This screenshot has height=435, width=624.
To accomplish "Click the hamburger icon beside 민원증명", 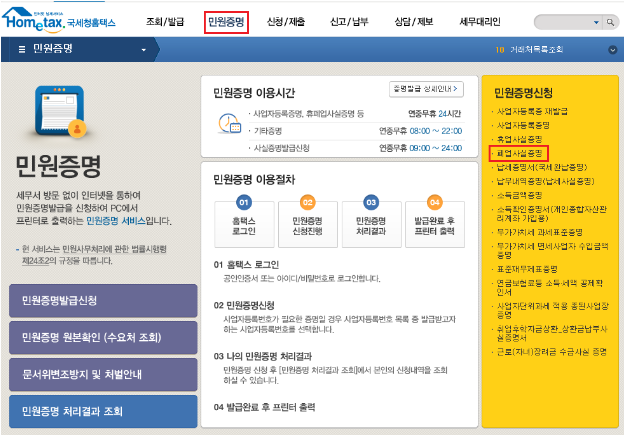I will pyautogui.click(x=21, y=48).
